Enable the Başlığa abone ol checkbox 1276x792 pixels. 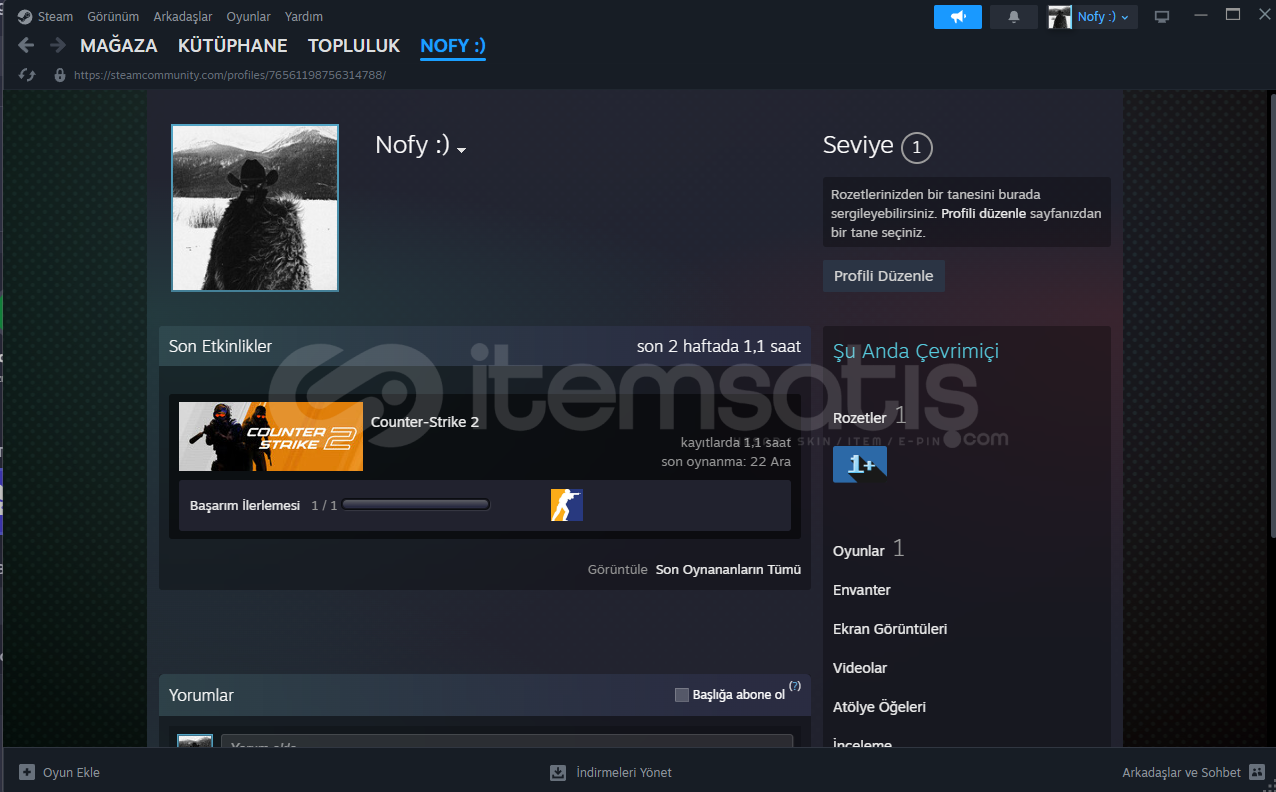682,695
